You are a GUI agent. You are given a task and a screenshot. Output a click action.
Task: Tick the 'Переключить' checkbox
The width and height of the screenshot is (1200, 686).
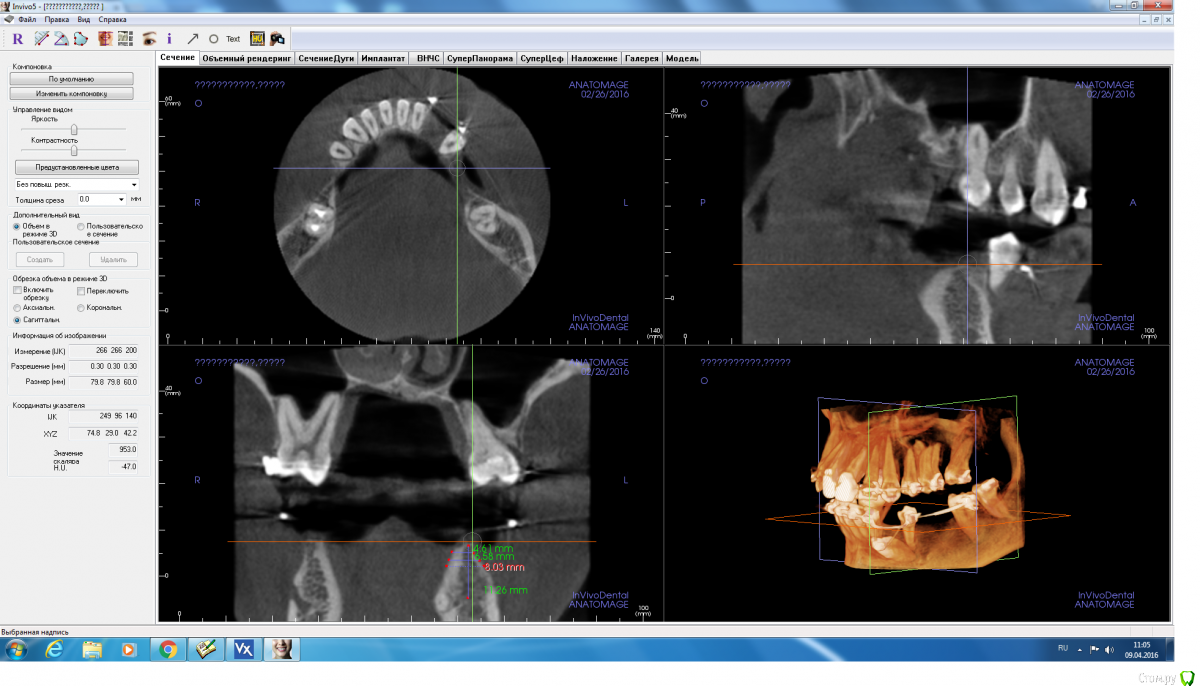click(81, 290)
